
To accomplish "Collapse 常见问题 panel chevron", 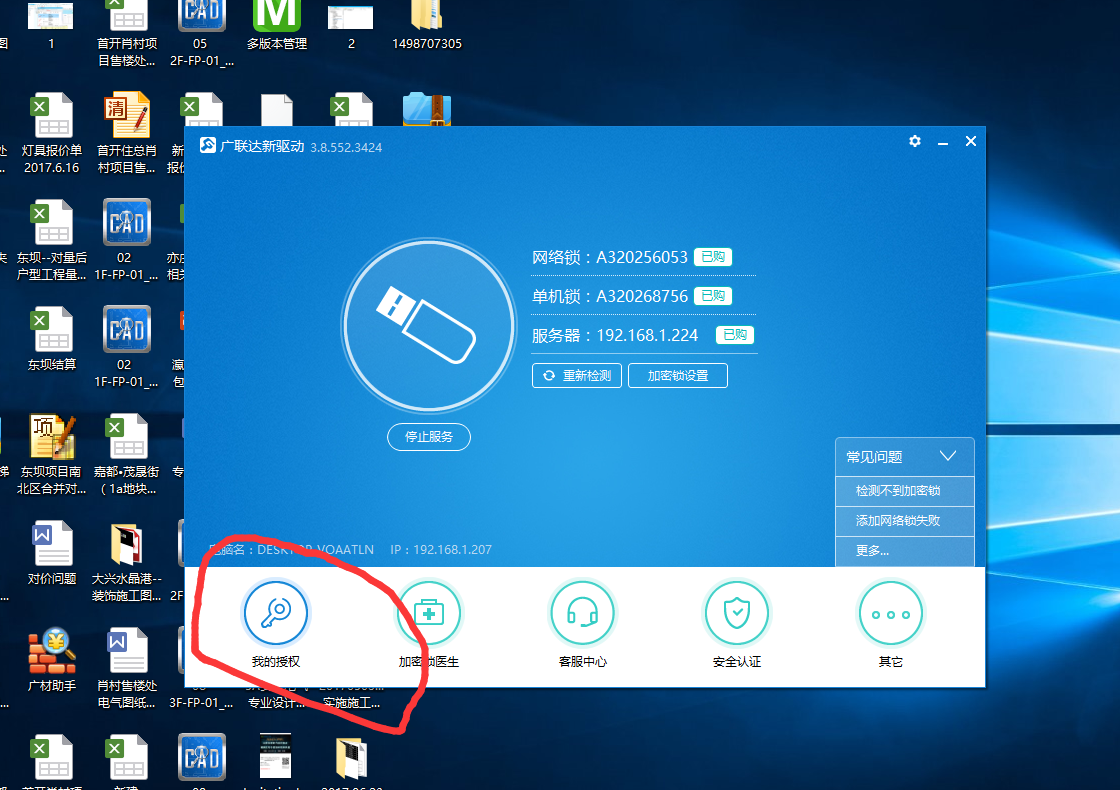I will pyautogui.click(x=948, y=456).
